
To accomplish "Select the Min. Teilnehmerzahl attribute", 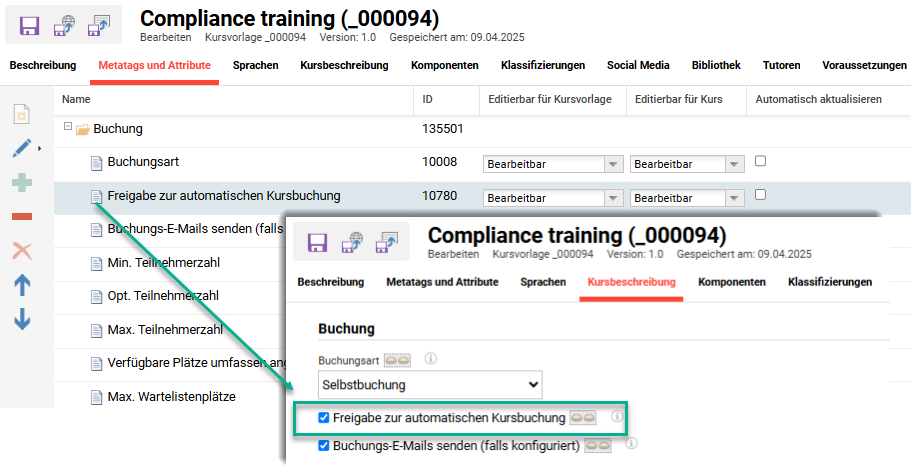I will tap(163, 263).
